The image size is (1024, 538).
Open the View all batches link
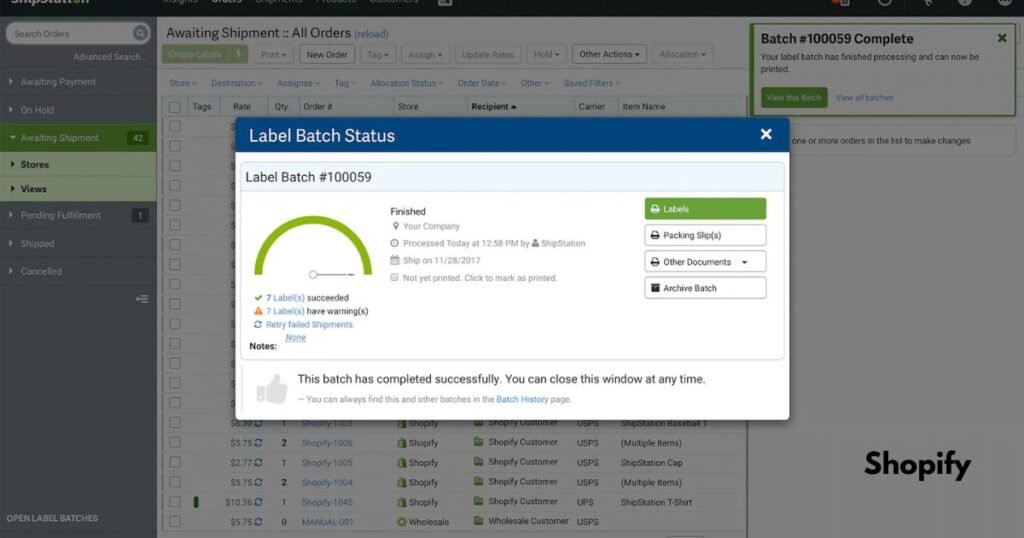click(865, 97)
